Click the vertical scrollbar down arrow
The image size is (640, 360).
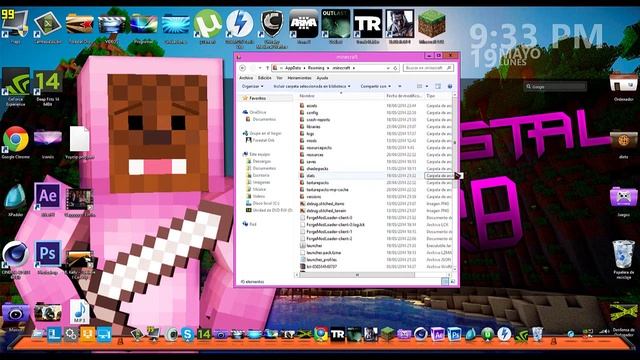tap(454, 269)
